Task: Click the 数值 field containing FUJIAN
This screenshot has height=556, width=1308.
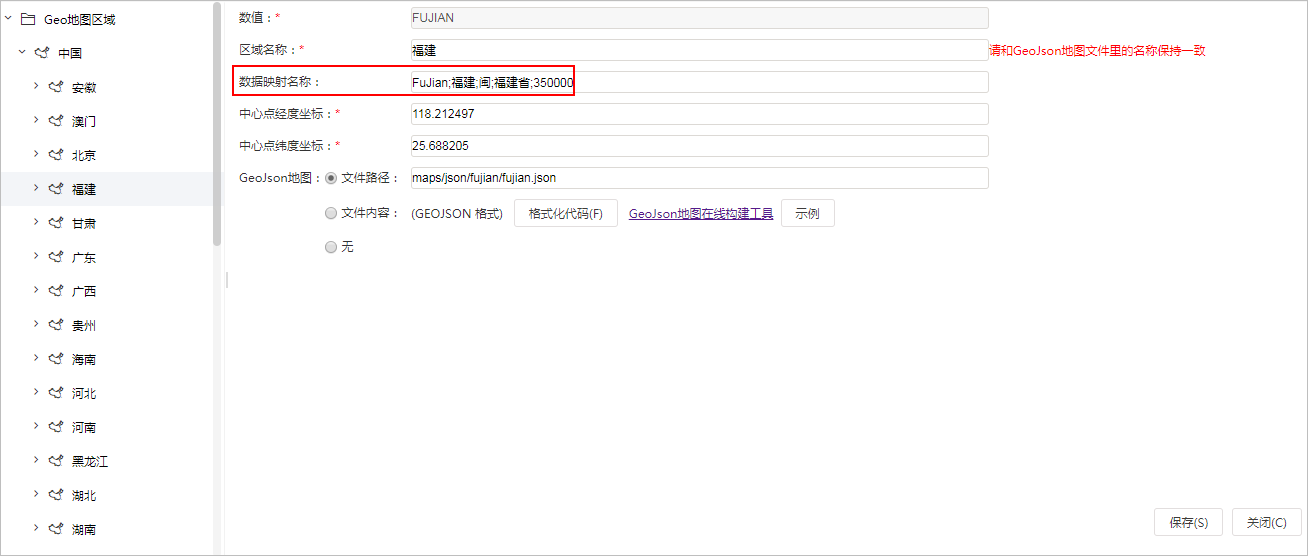Action: coord(699,18)
